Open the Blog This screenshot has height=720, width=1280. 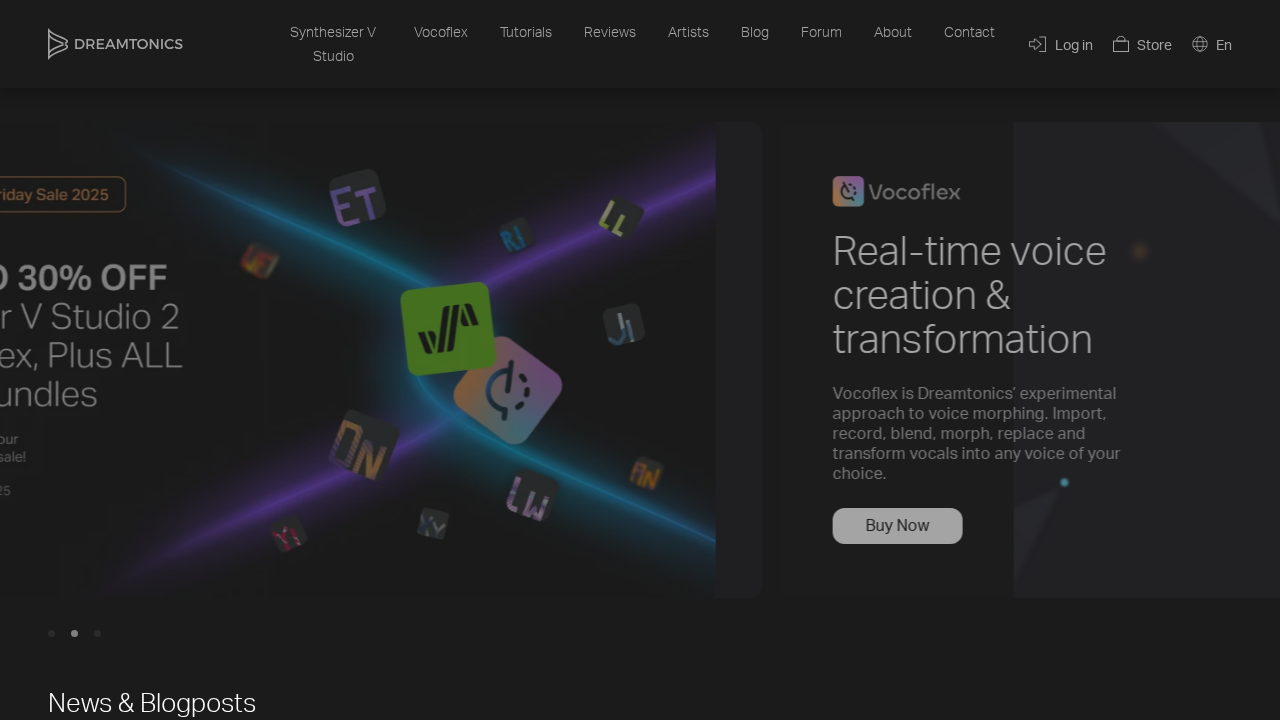click(x=755, y=32)
